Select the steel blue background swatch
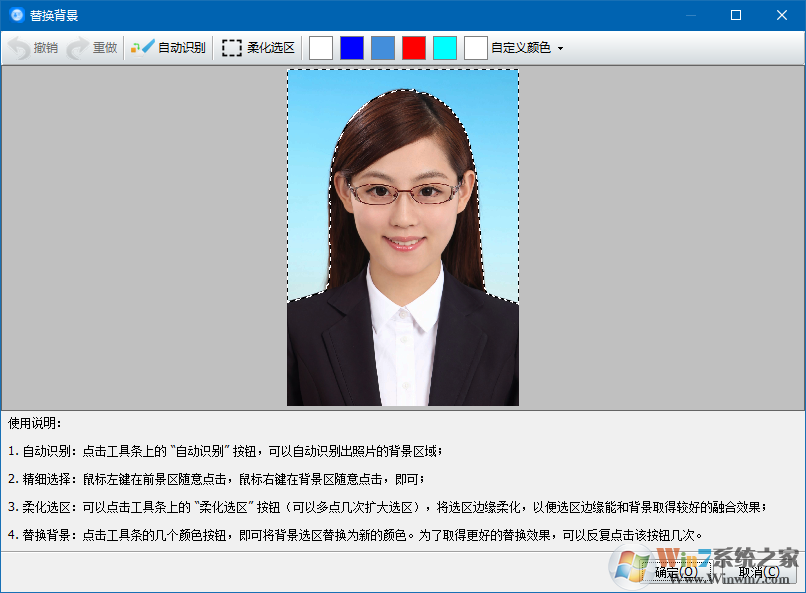This screenshot has width=806, height=593. (382, 47)
